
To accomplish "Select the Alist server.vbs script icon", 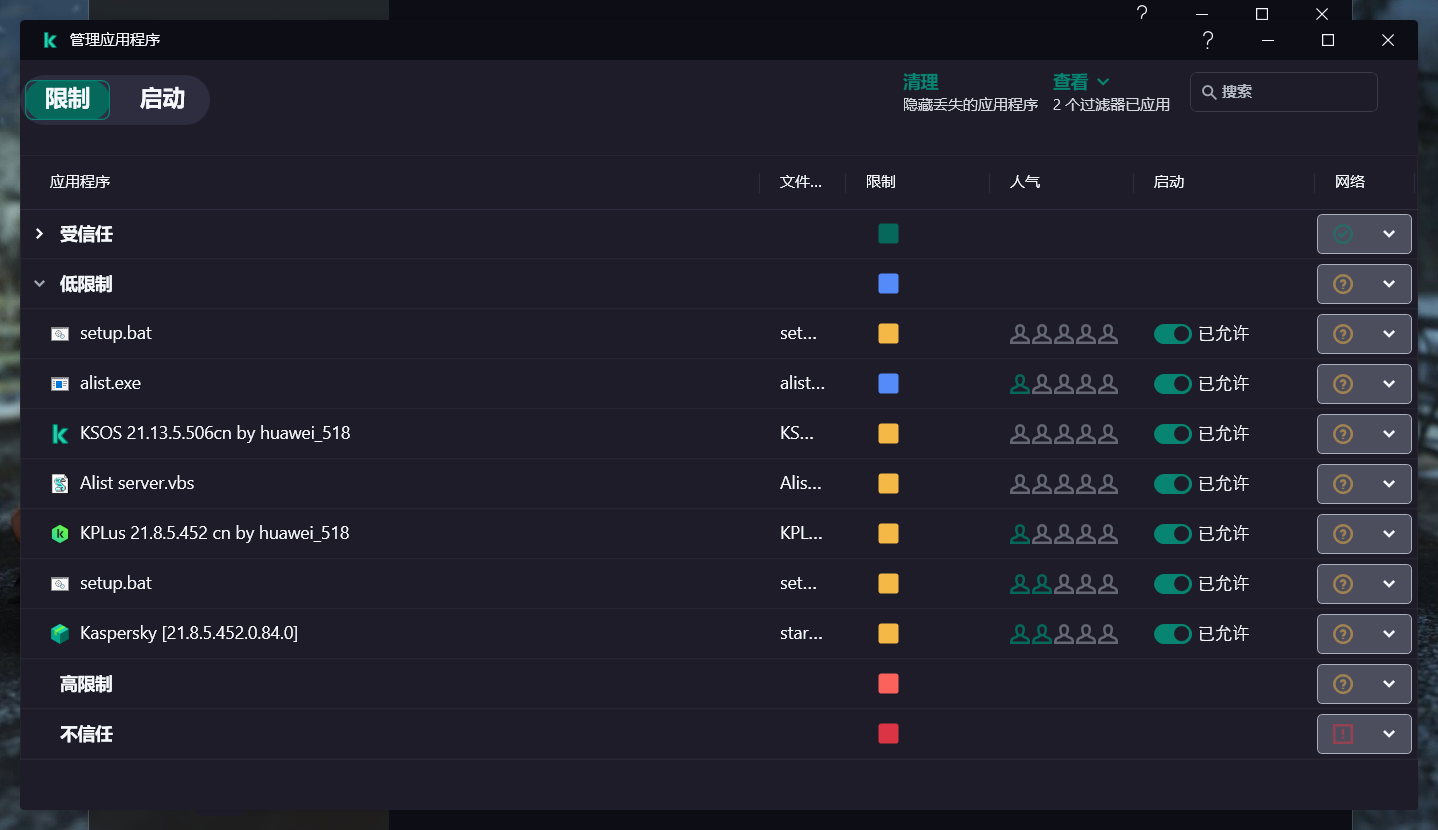I will [x=60, y=483].
